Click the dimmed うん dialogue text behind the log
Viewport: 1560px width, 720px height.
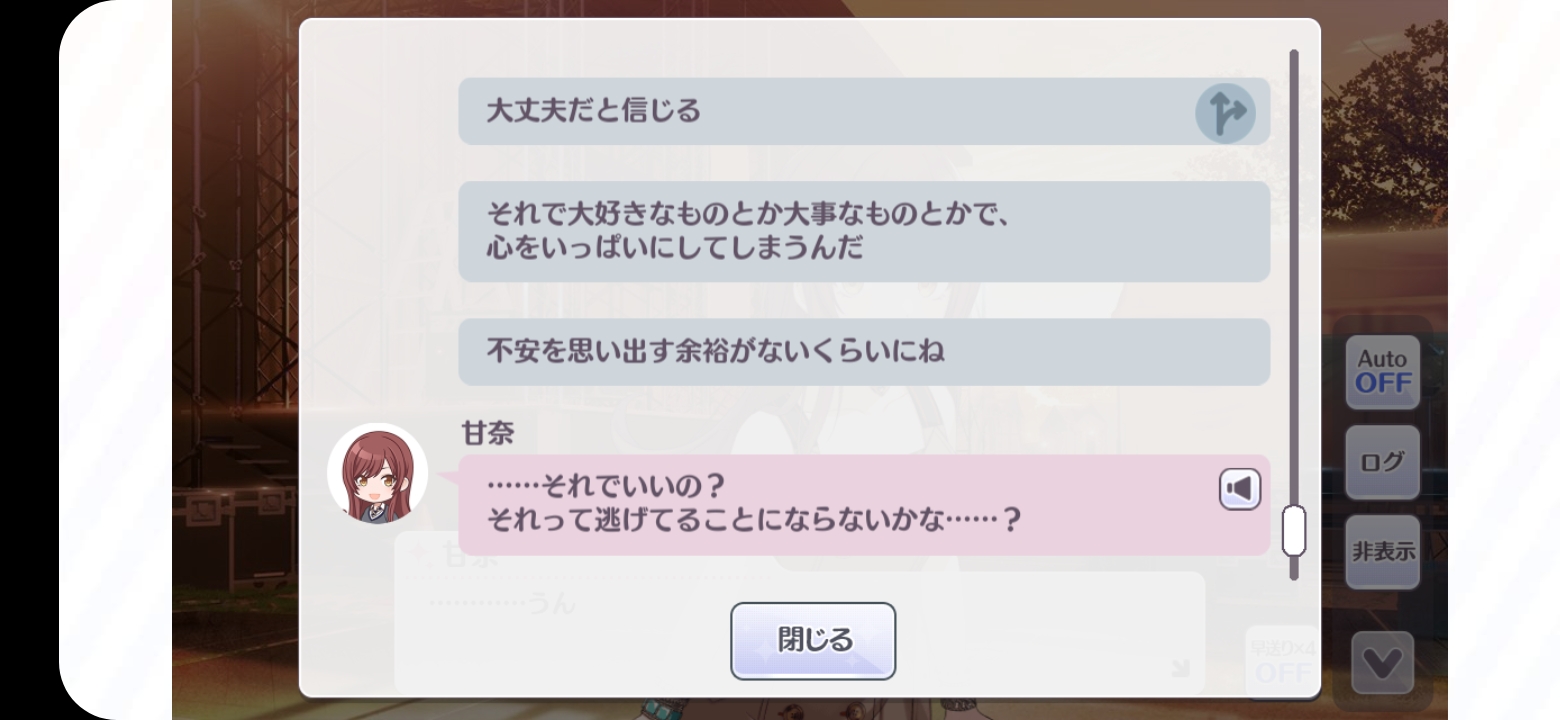pyautogui.click(x=553, y=605)
